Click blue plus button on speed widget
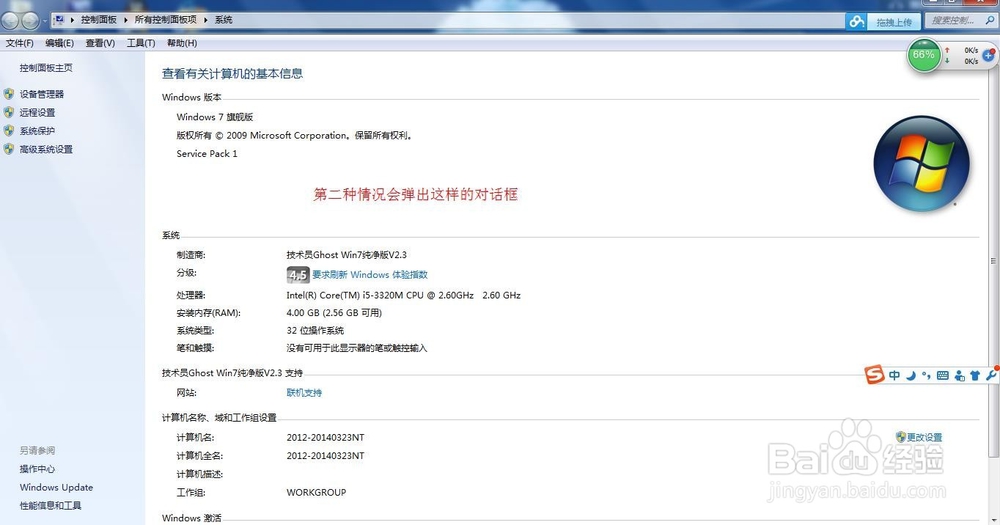 pyautogui.click(x=989, y=55)
